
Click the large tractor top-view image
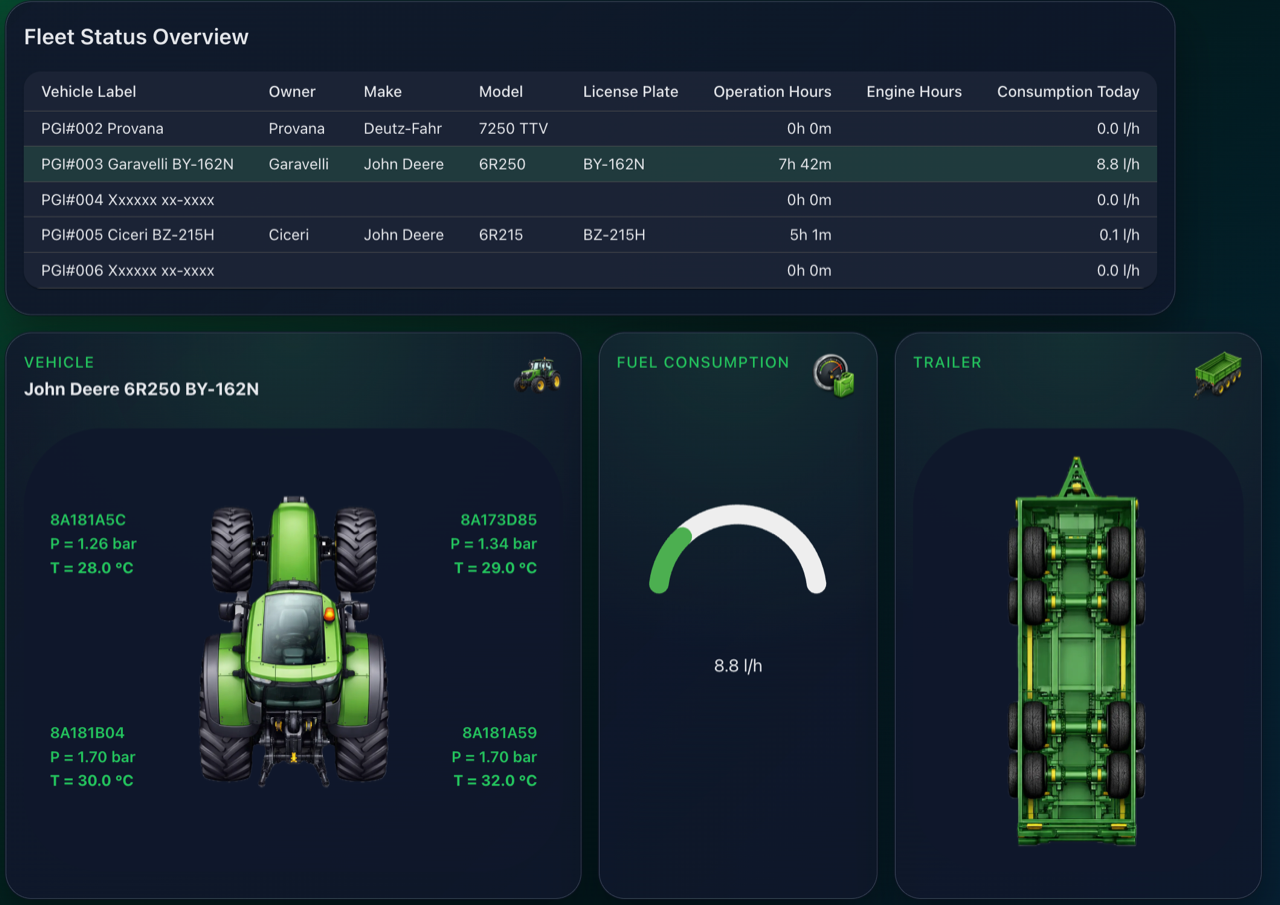coord(293,641)
